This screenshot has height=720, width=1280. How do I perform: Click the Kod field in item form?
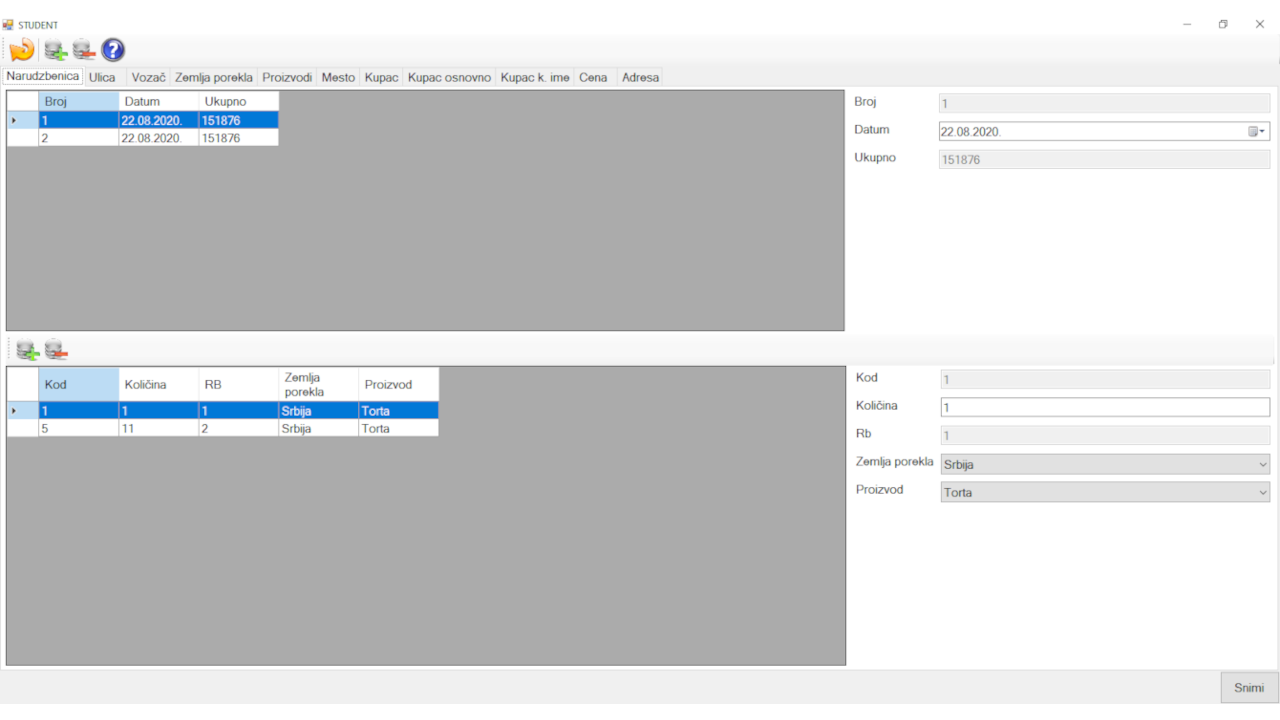1105,379
